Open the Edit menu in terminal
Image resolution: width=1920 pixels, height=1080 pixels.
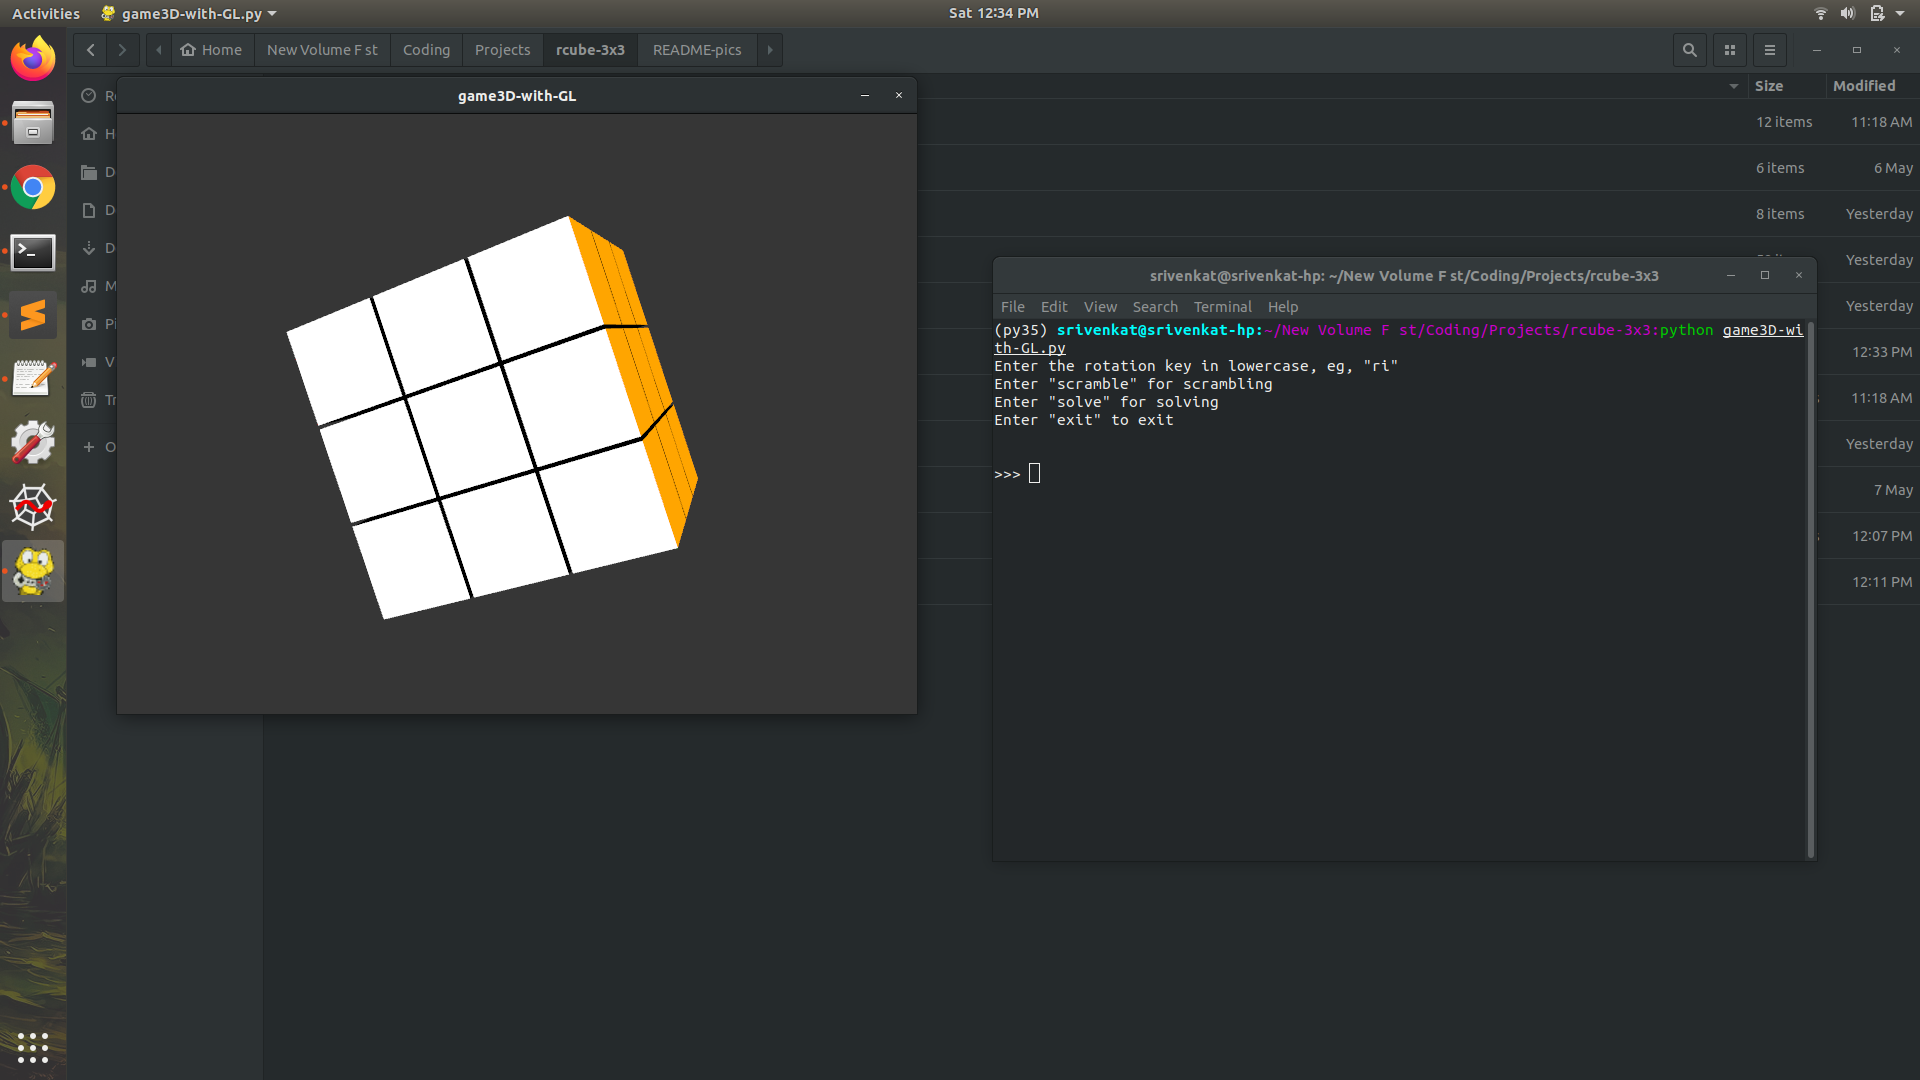1053,307
